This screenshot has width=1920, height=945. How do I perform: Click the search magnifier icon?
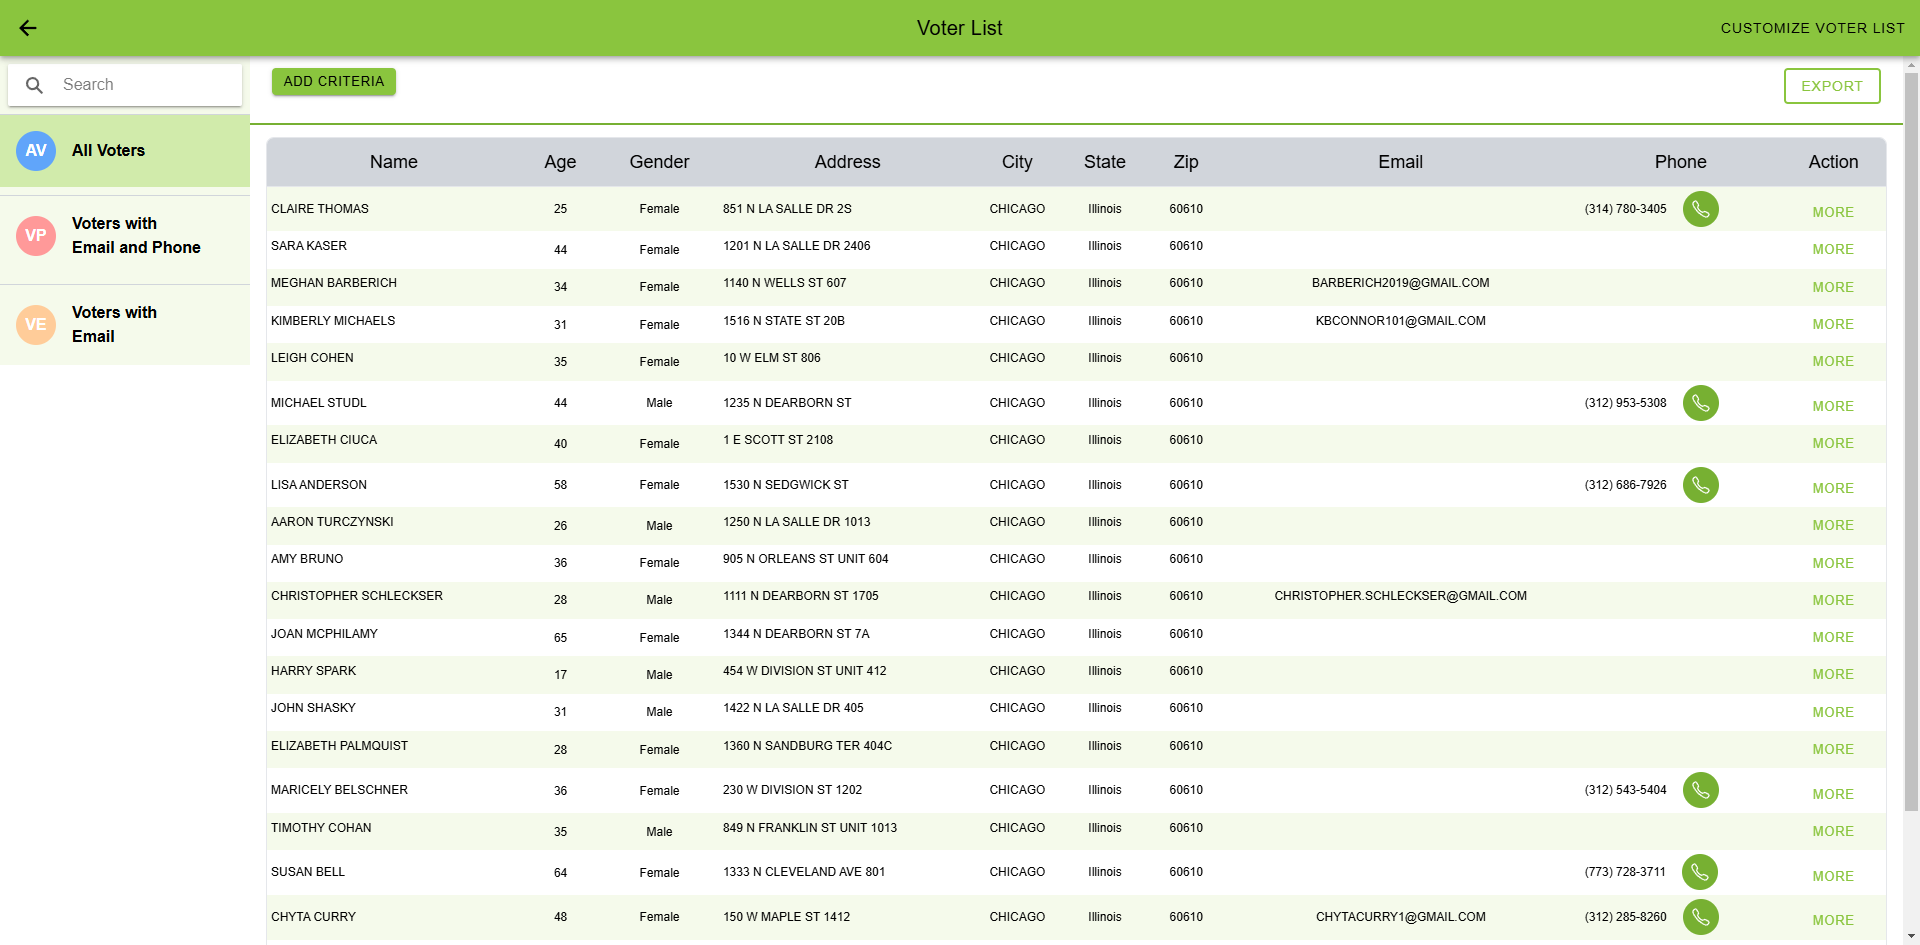tap(34, 85)
